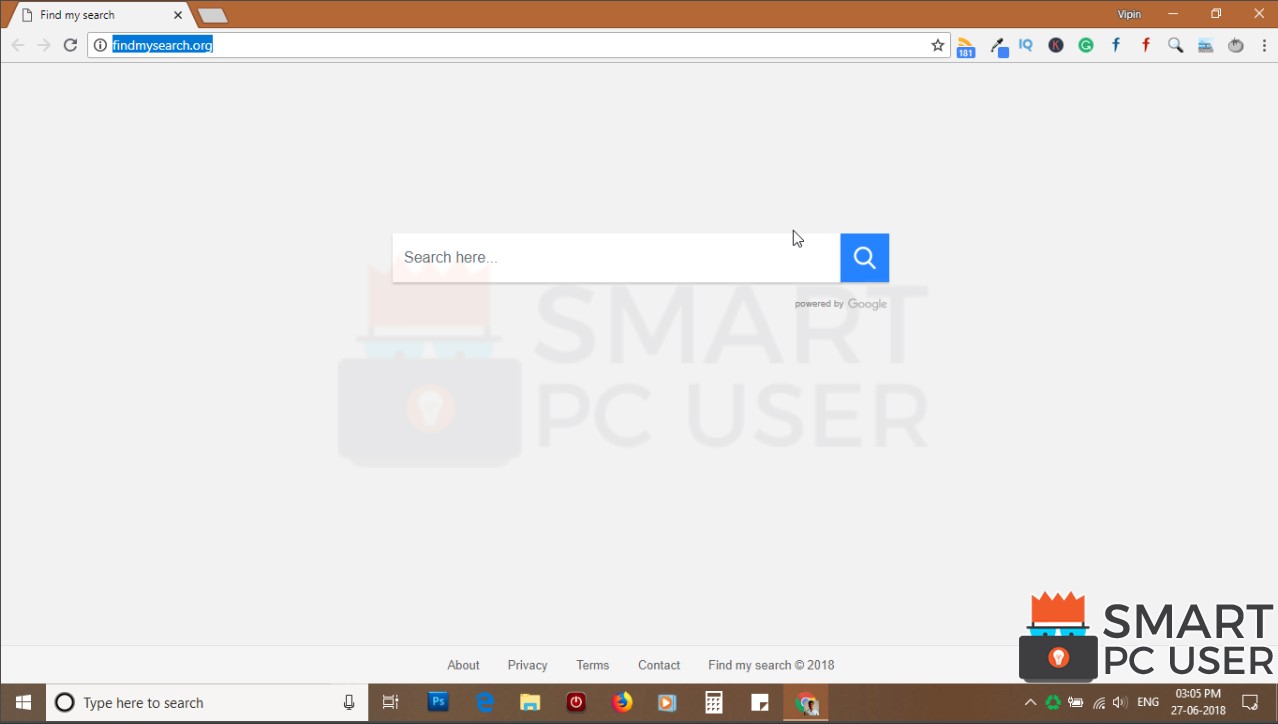
Task: Open the color picker eyedropper extension
Action: pos(998,46)
